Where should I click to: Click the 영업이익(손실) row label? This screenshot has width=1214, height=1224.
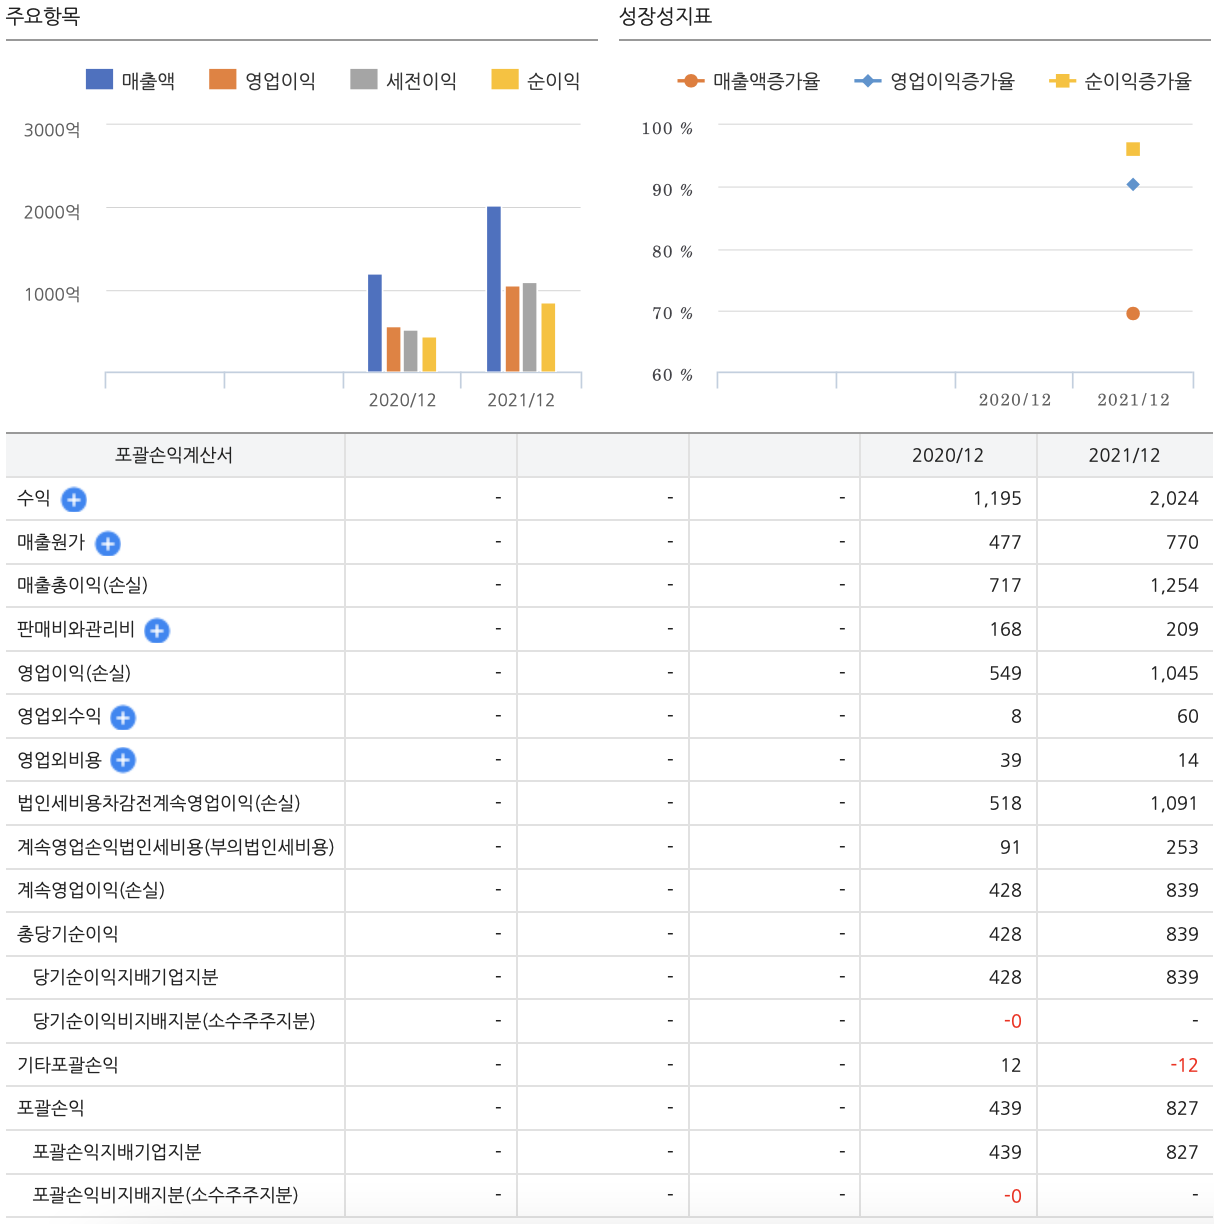74,673
